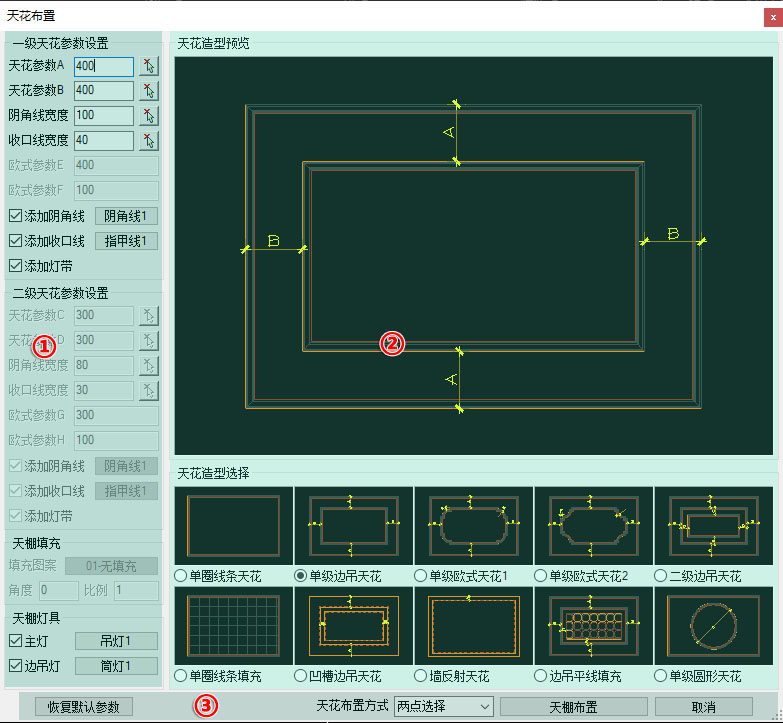
Task: Select the 单级欧式天花2 preview thumbnail
Action: click(x=593, y=526)
